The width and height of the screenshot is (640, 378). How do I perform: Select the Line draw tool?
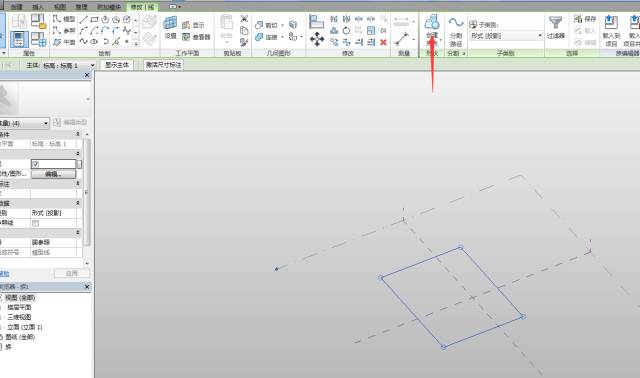83,19
